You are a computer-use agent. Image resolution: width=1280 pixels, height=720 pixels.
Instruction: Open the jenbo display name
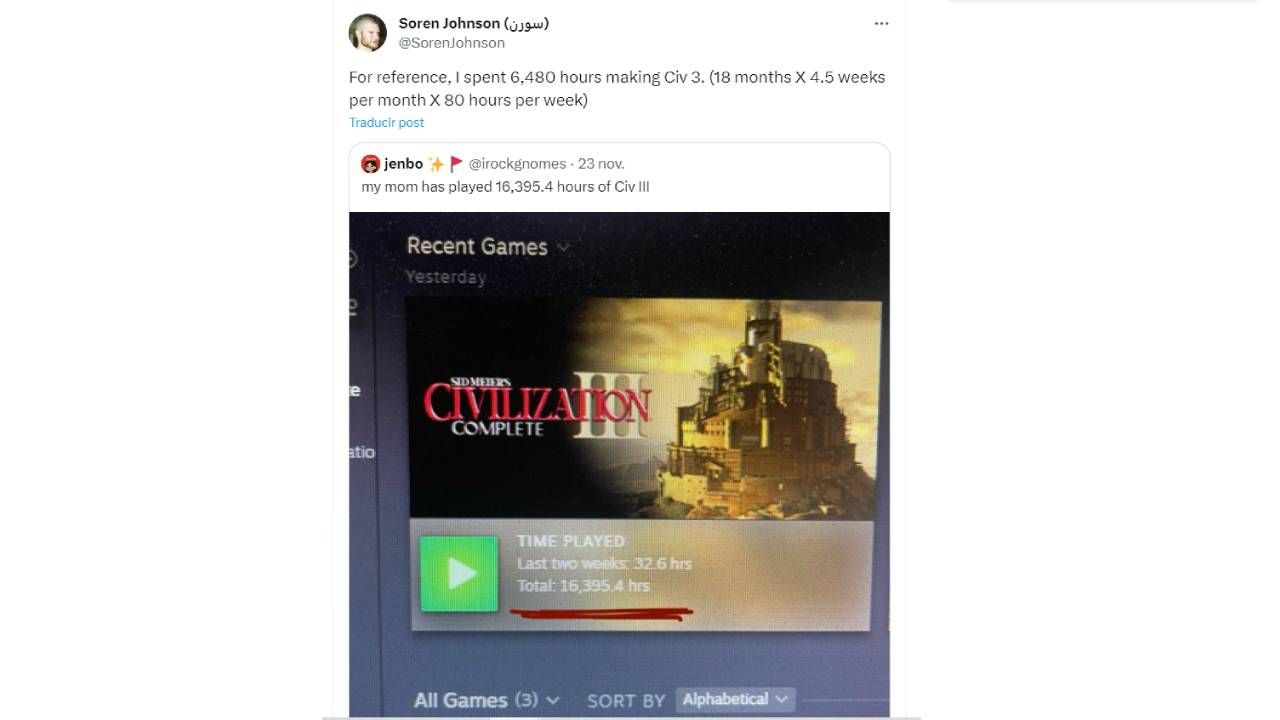404,164
